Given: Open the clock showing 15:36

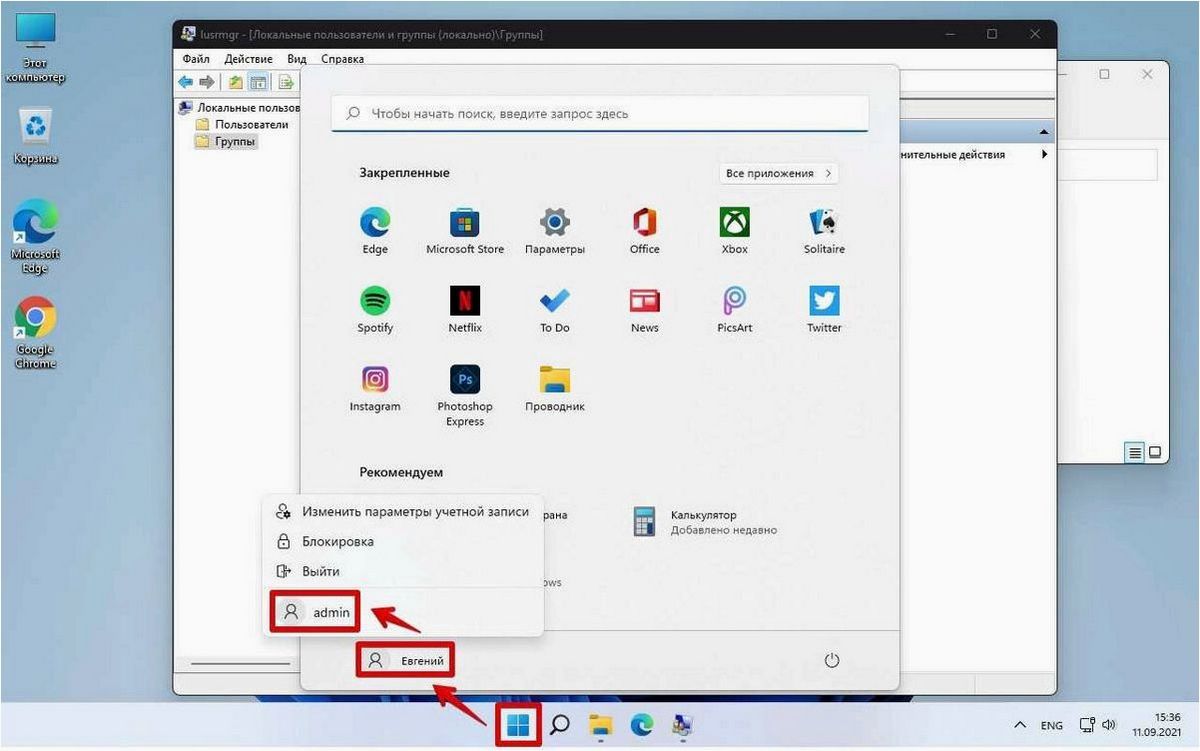Looking at the screenshot, I should [1158, 725].
